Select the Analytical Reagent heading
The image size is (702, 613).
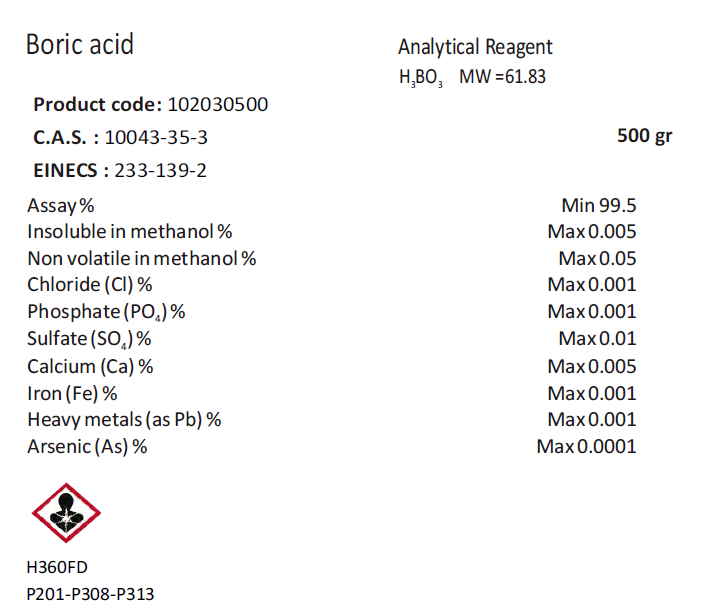pyautogui.click(x=475, y=47)
